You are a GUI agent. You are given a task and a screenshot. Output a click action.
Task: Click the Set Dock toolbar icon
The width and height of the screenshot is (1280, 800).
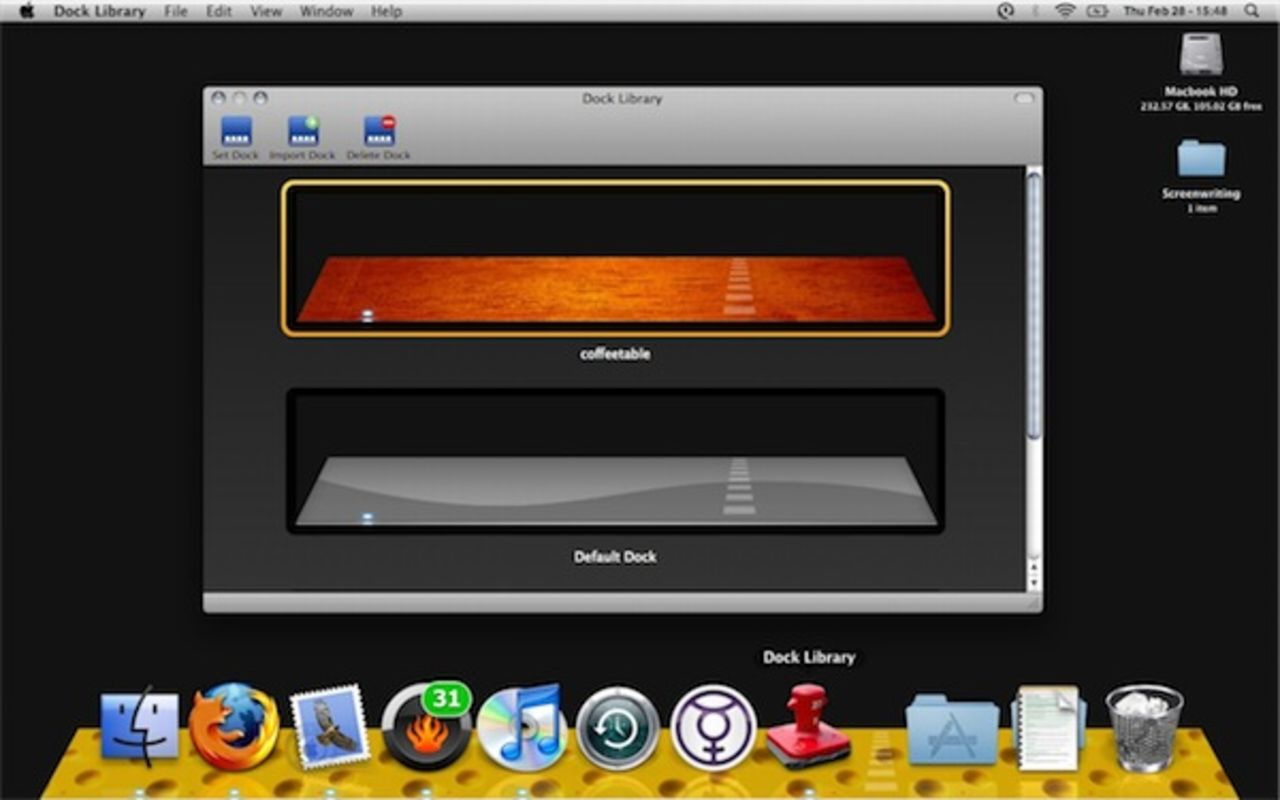(x=236, y=133)
